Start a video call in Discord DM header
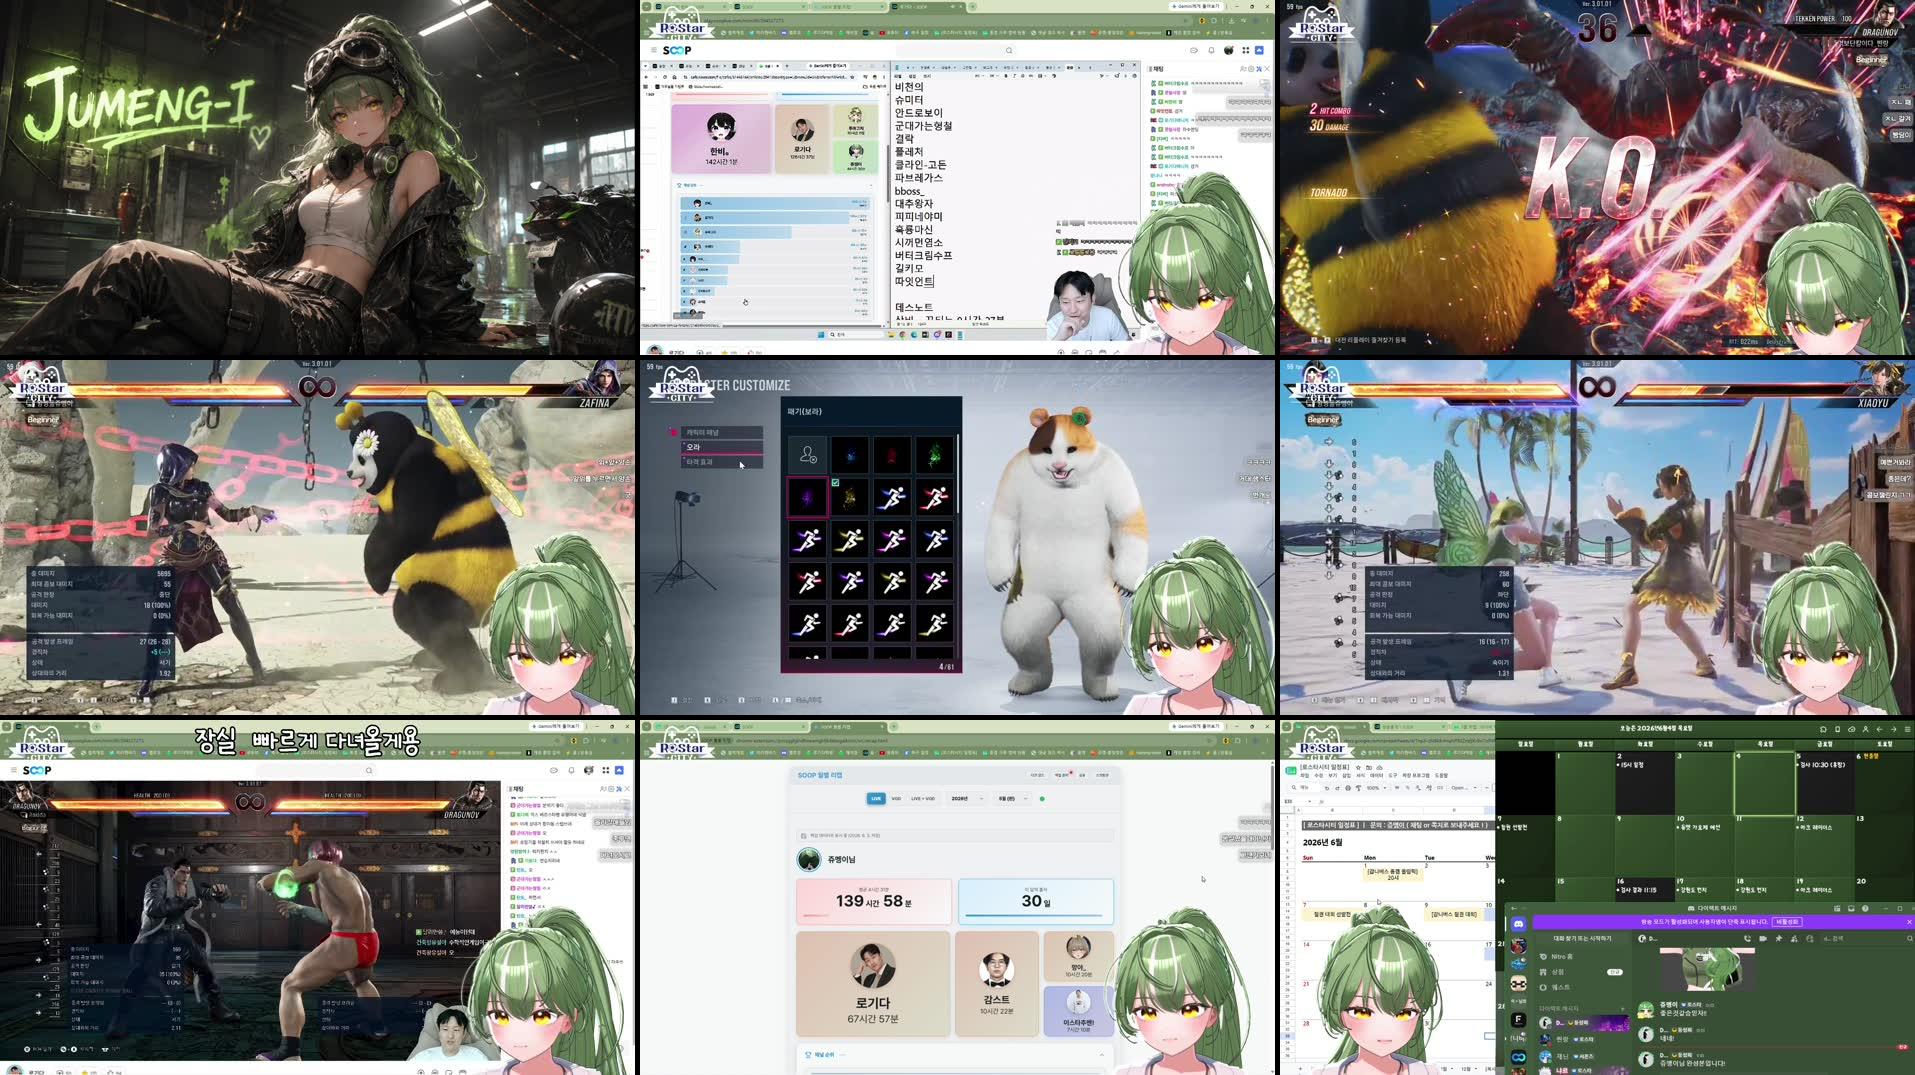 (1763, 939)
